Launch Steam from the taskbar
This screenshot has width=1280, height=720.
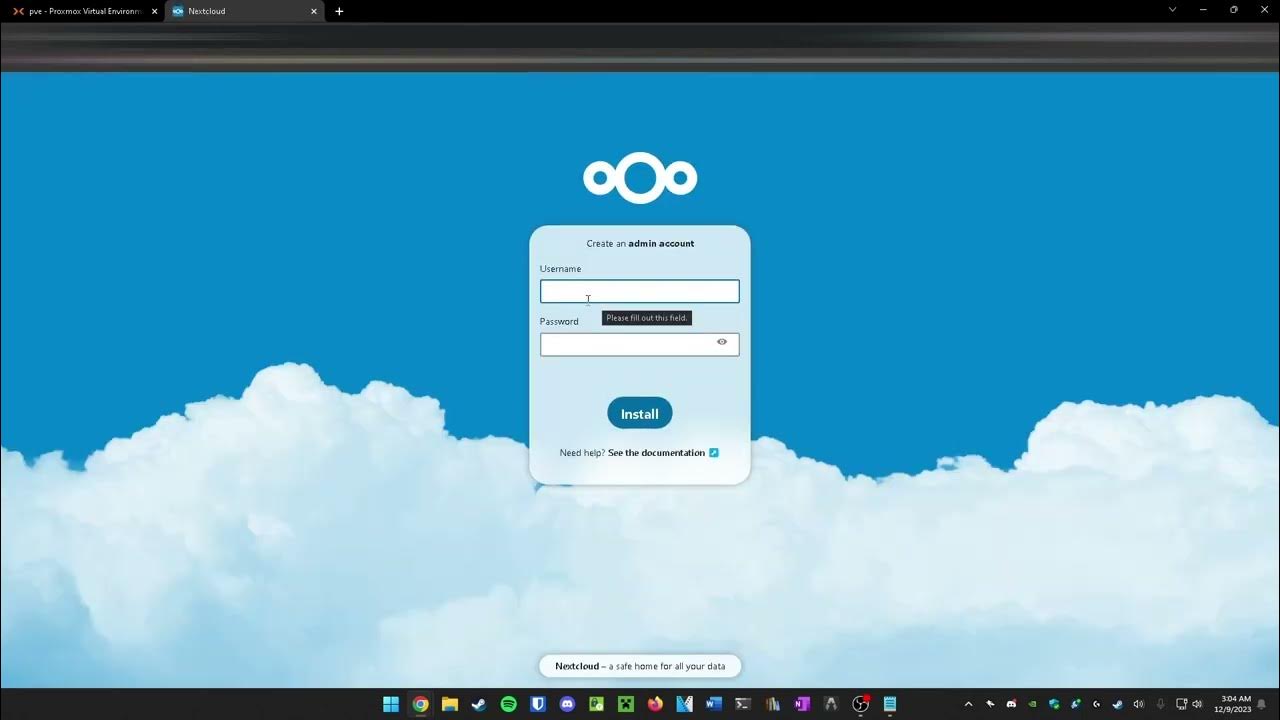pyautogui.click(x=479, y=704)
